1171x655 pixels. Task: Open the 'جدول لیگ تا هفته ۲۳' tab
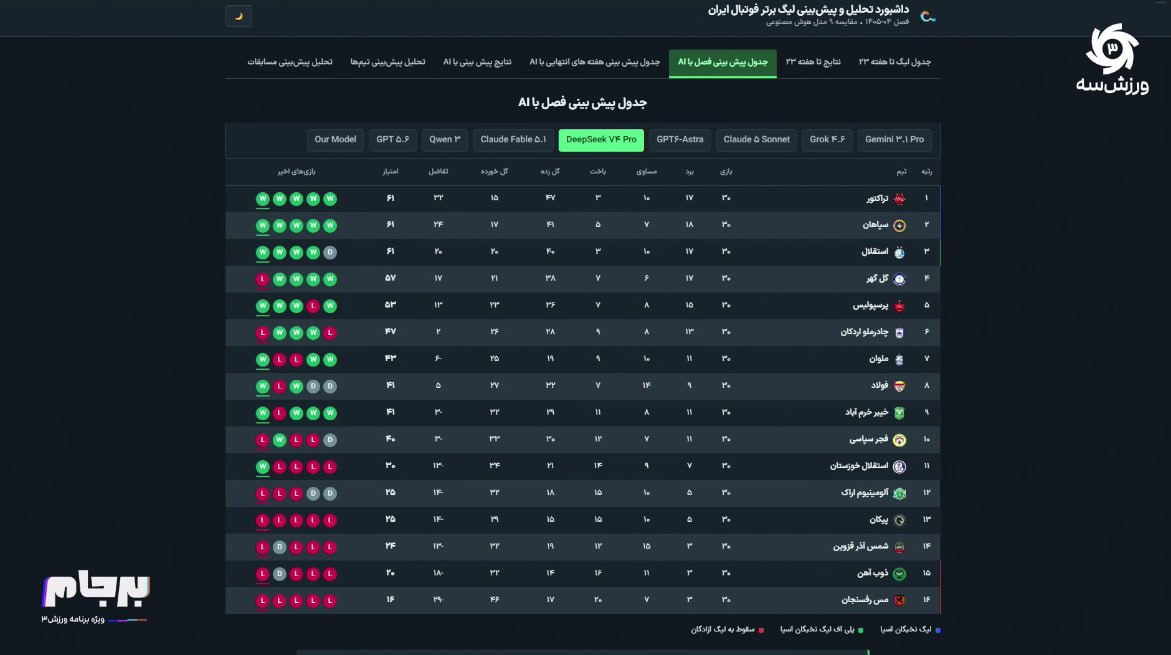[895, 62]
